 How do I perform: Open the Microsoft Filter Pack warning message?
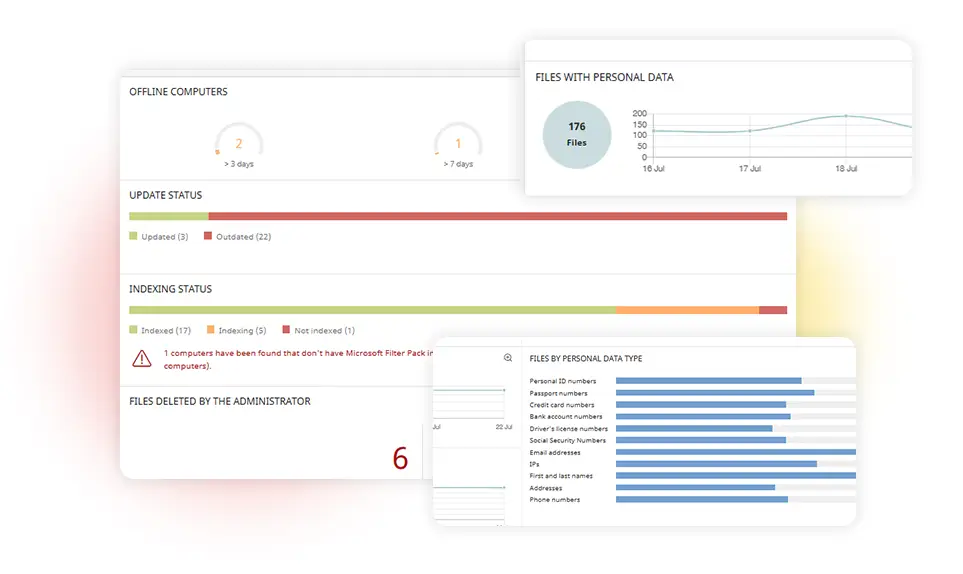(298, 359)
